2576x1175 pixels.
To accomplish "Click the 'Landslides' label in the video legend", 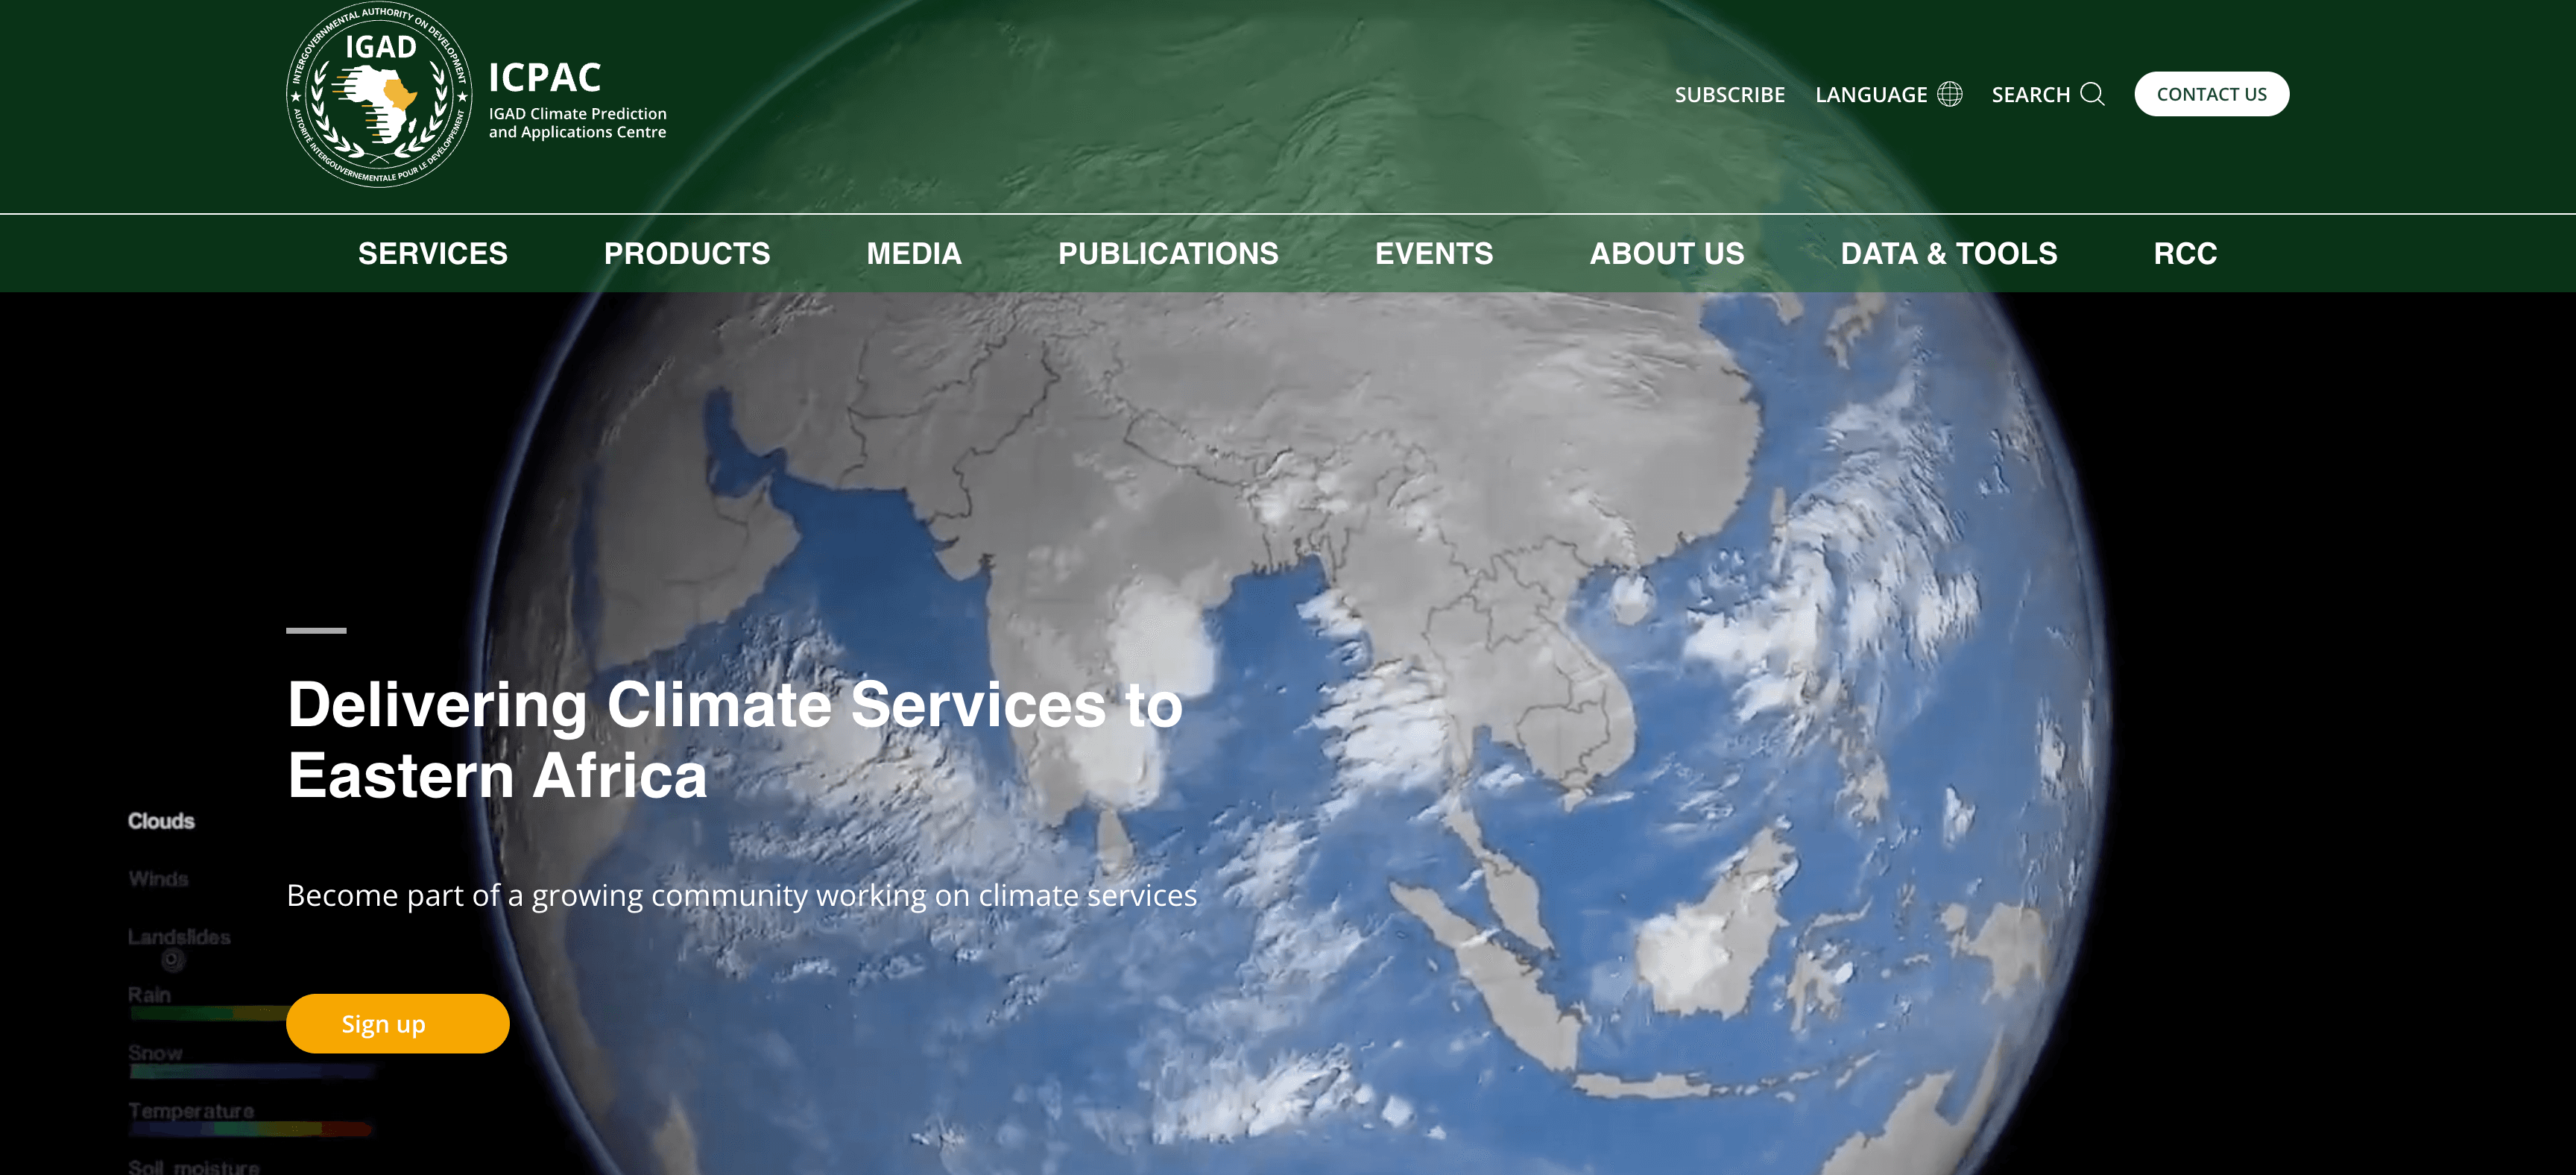I will point(179,937).
